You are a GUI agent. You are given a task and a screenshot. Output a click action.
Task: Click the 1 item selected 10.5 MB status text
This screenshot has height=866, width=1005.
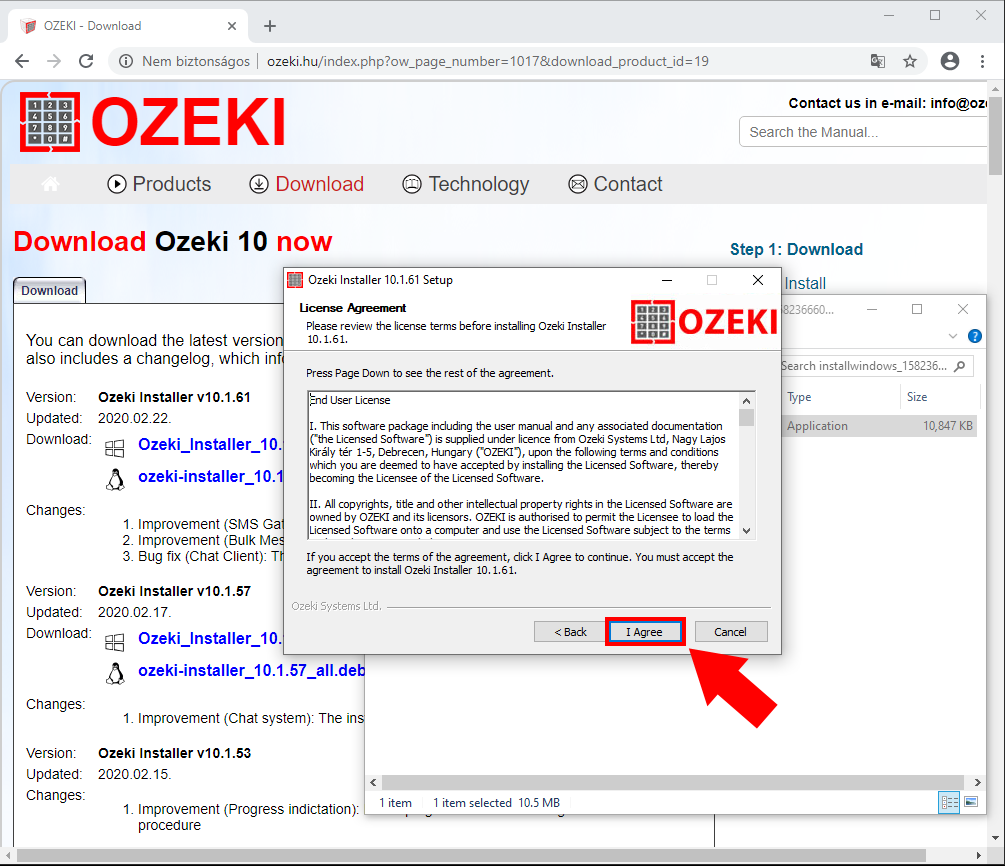click(496, 803)
